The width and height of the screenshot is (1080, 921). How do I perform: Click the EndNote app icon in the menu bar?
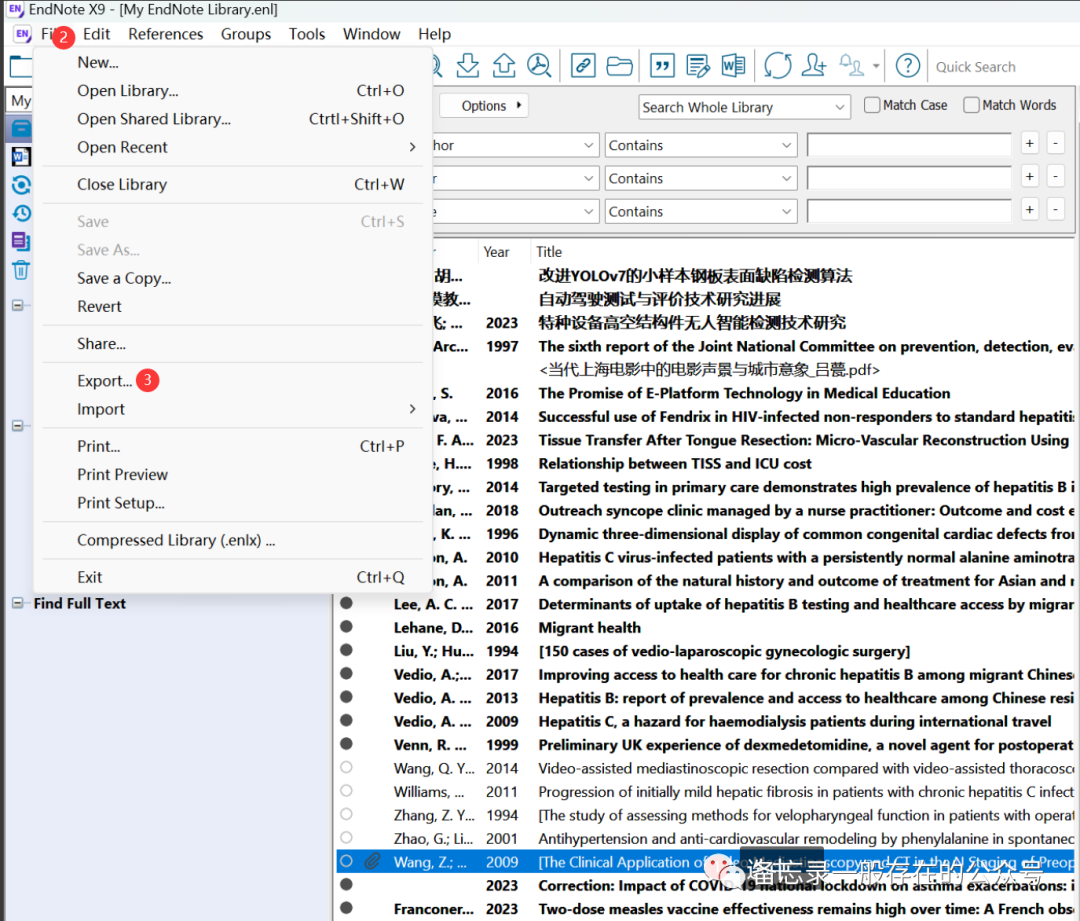22,34
